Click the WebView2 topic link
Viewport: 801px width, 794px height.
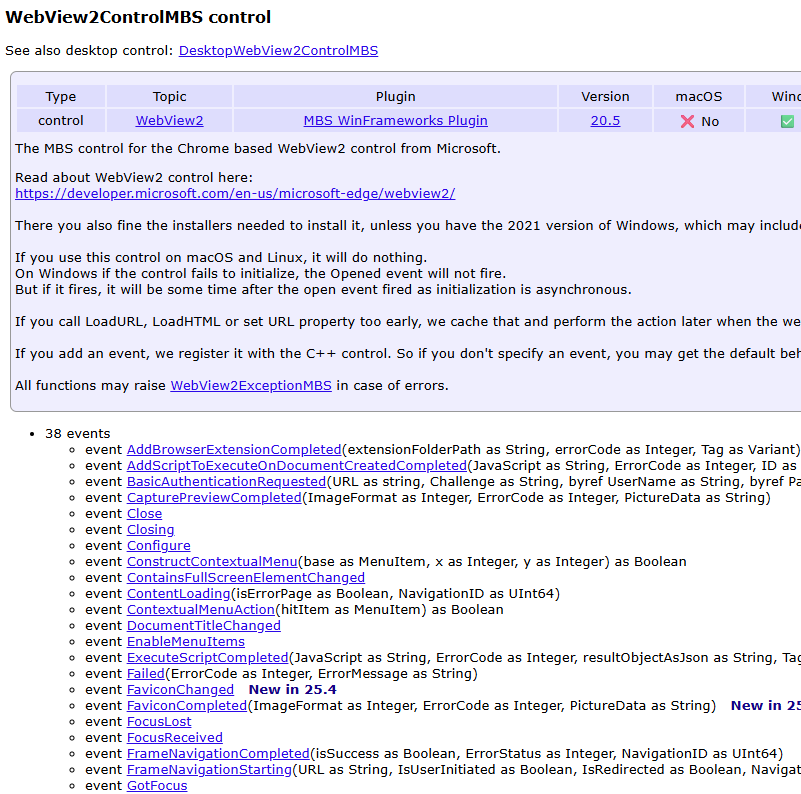169,121
